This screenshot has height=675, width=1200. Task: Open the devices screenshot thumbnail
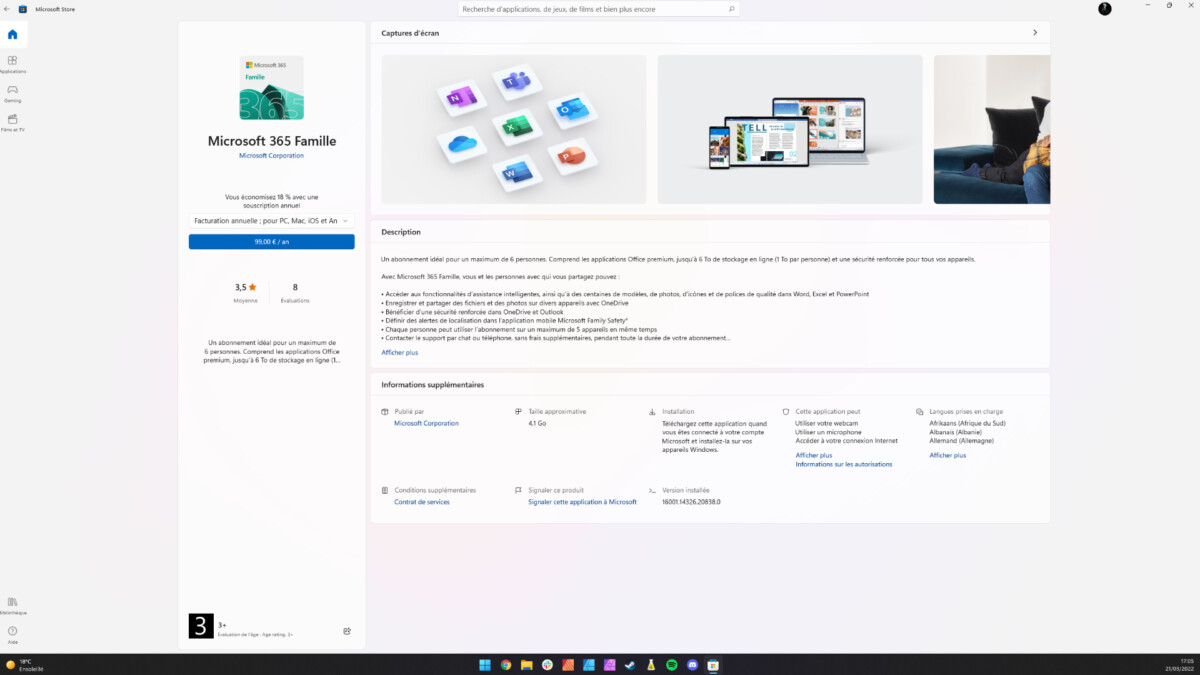(x=790, y=129)
